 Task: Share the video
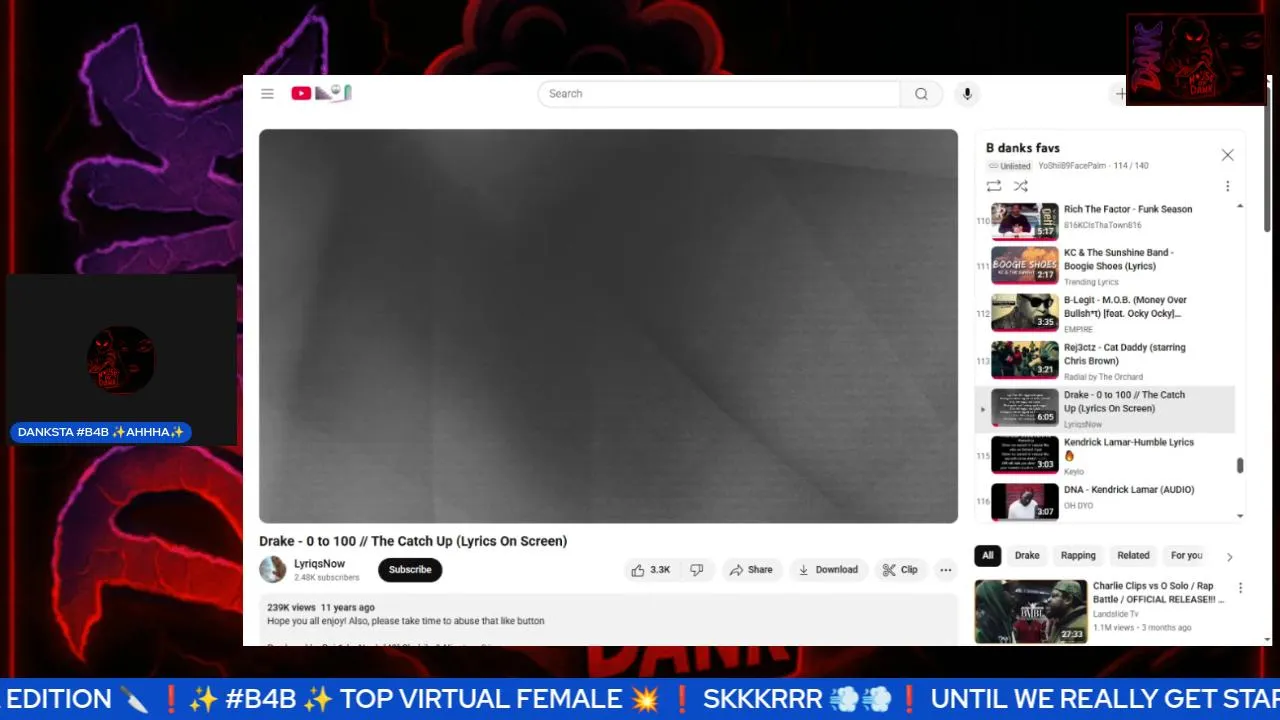point(751,570)
